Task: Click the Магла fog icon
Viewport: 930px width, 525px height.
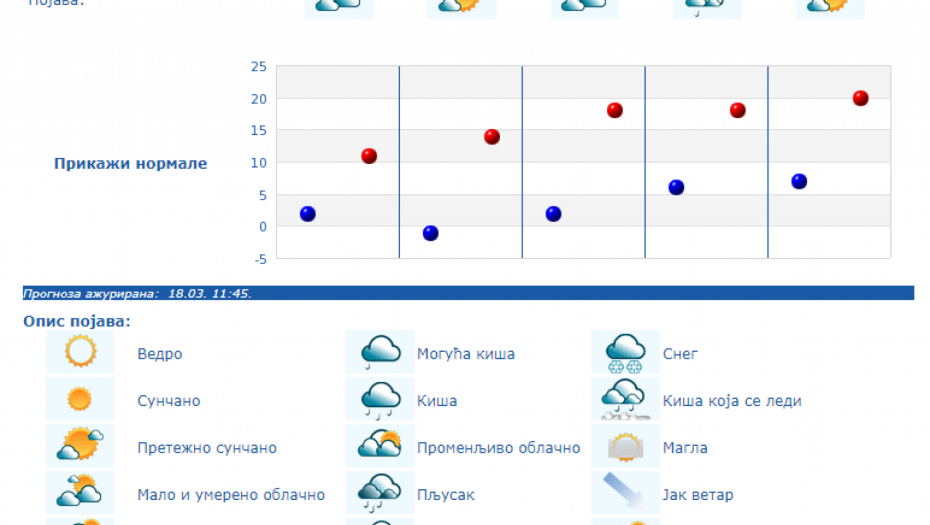Action: pyautogui.click(x=626, y=447)
